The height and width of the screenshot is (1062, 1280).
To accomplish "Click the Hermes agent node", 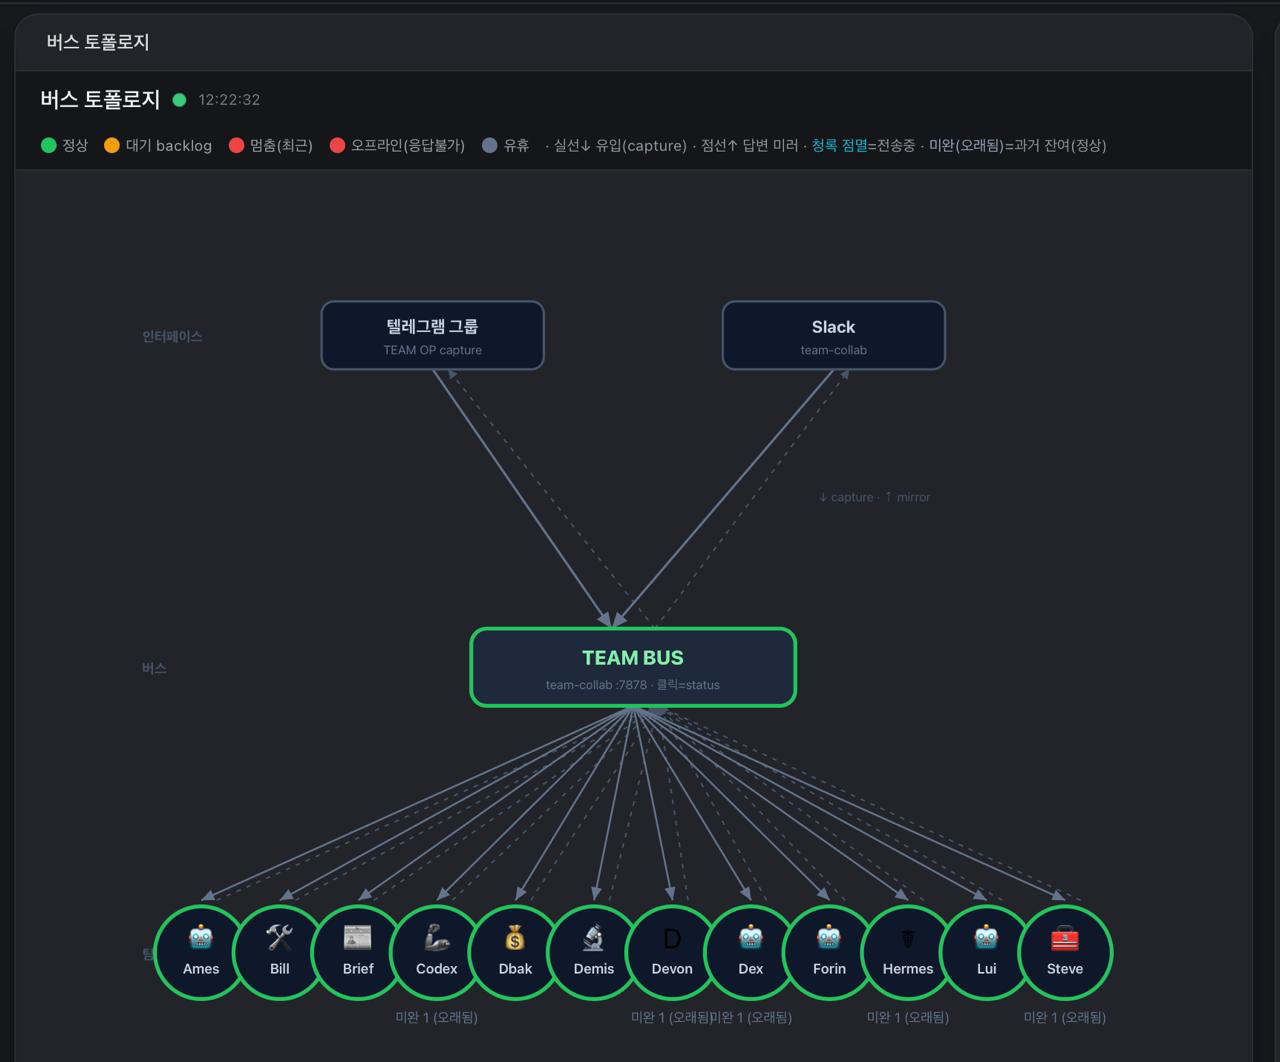I will (908, 953).
